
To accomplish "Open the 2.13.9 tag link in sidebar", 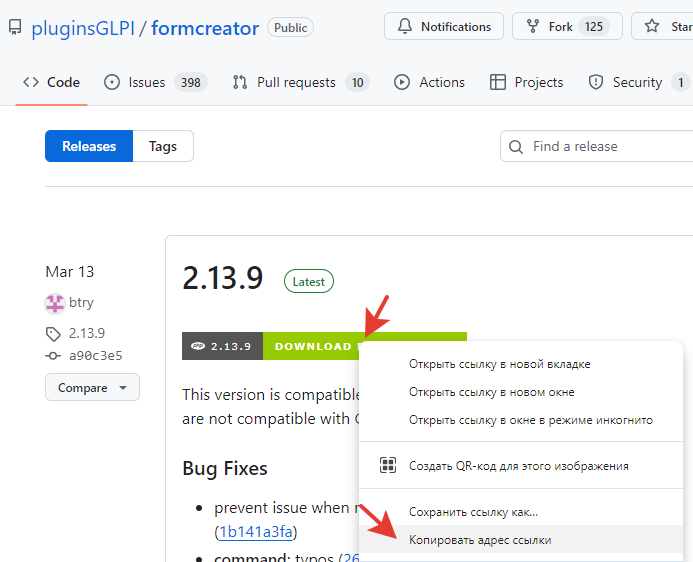I will (x=87, y=333).
